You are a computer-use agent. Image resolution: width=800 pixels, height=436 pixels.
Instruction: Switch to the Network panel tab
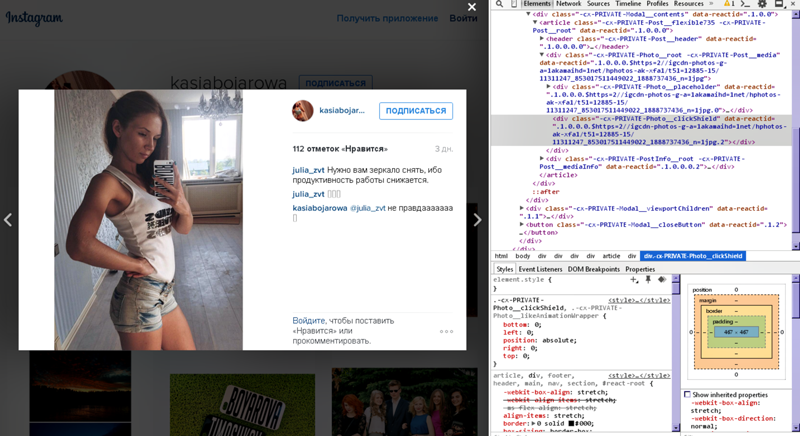tap(568, 4)
